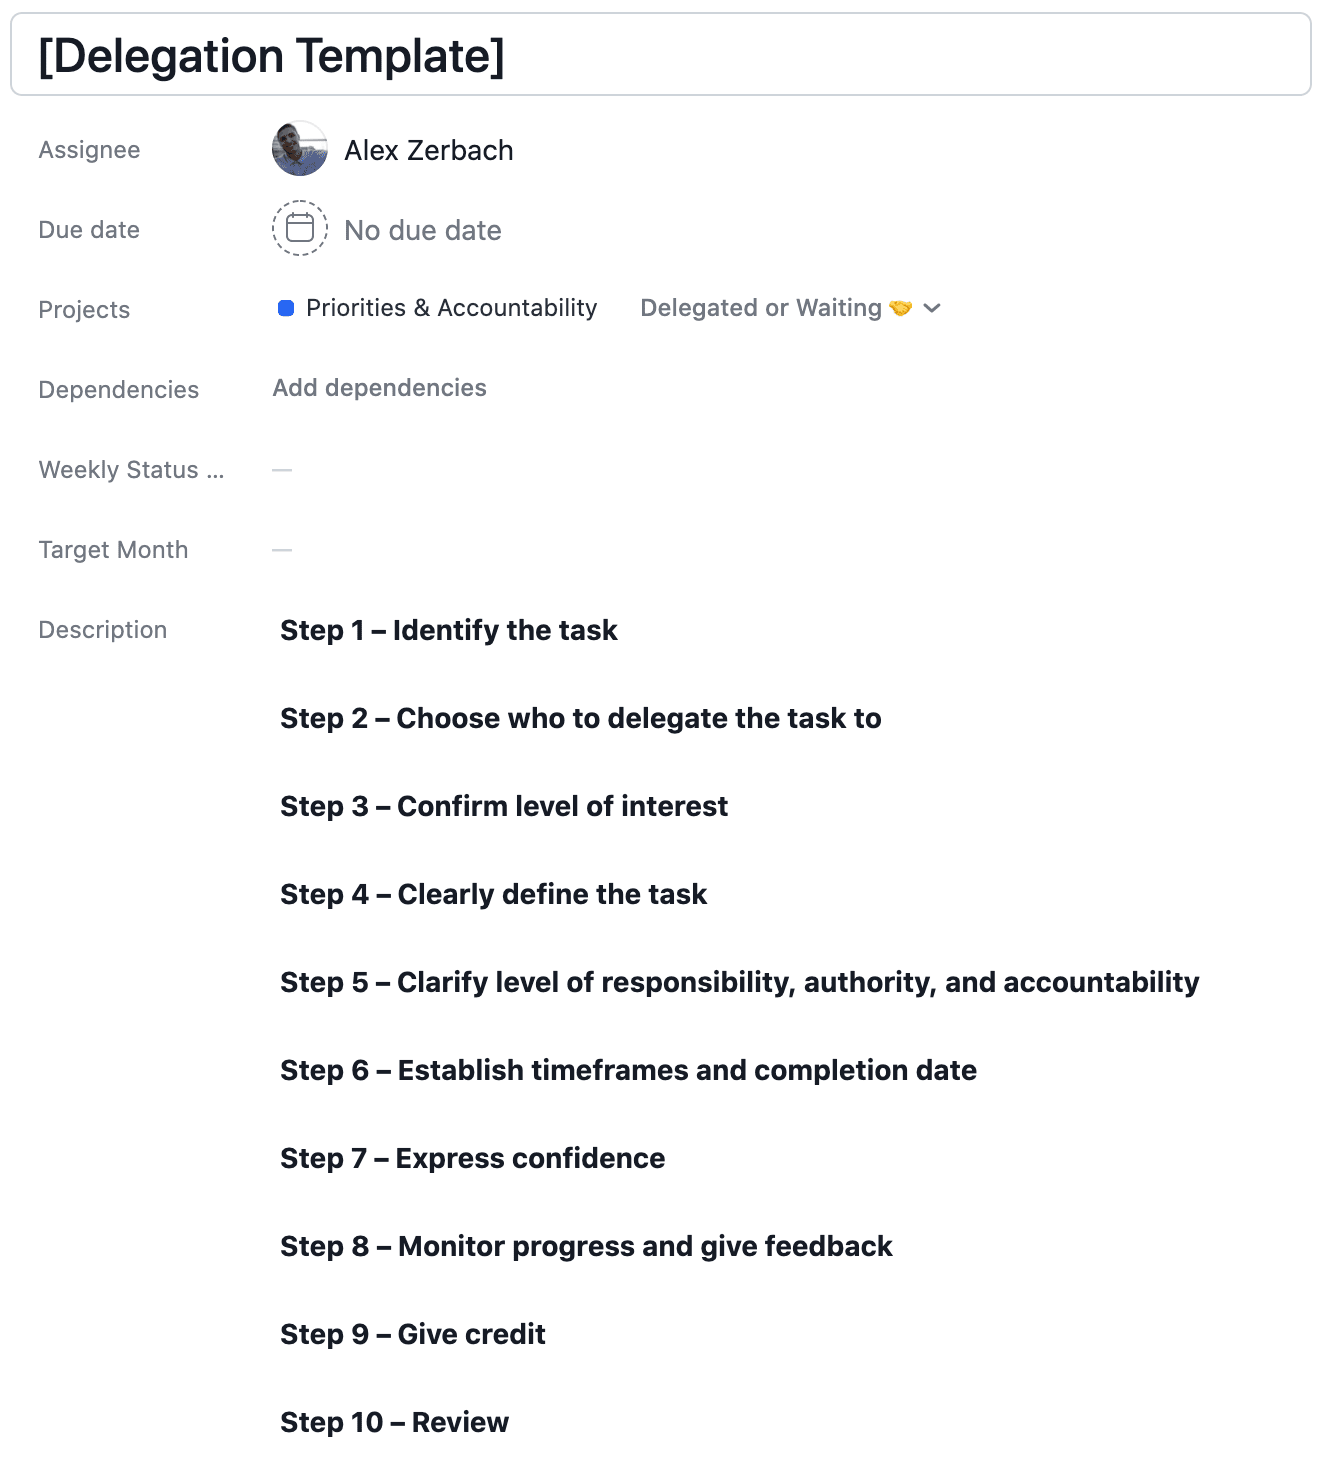
Task: Click Step 7 Express confidence text
Action: pyautogui.click(x=472, y=1158)
